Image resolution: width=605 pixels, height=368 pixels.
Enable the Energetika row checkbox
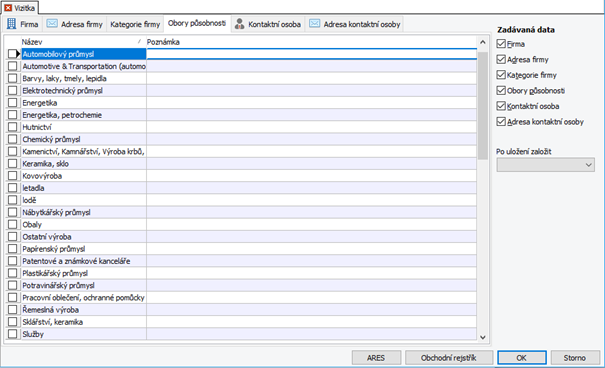click(12, 103)
